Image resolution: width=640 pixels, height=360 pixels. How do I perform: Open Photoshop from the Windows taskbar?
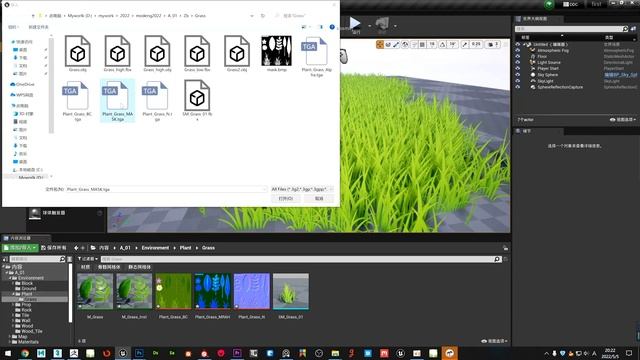tap(139, 353)
